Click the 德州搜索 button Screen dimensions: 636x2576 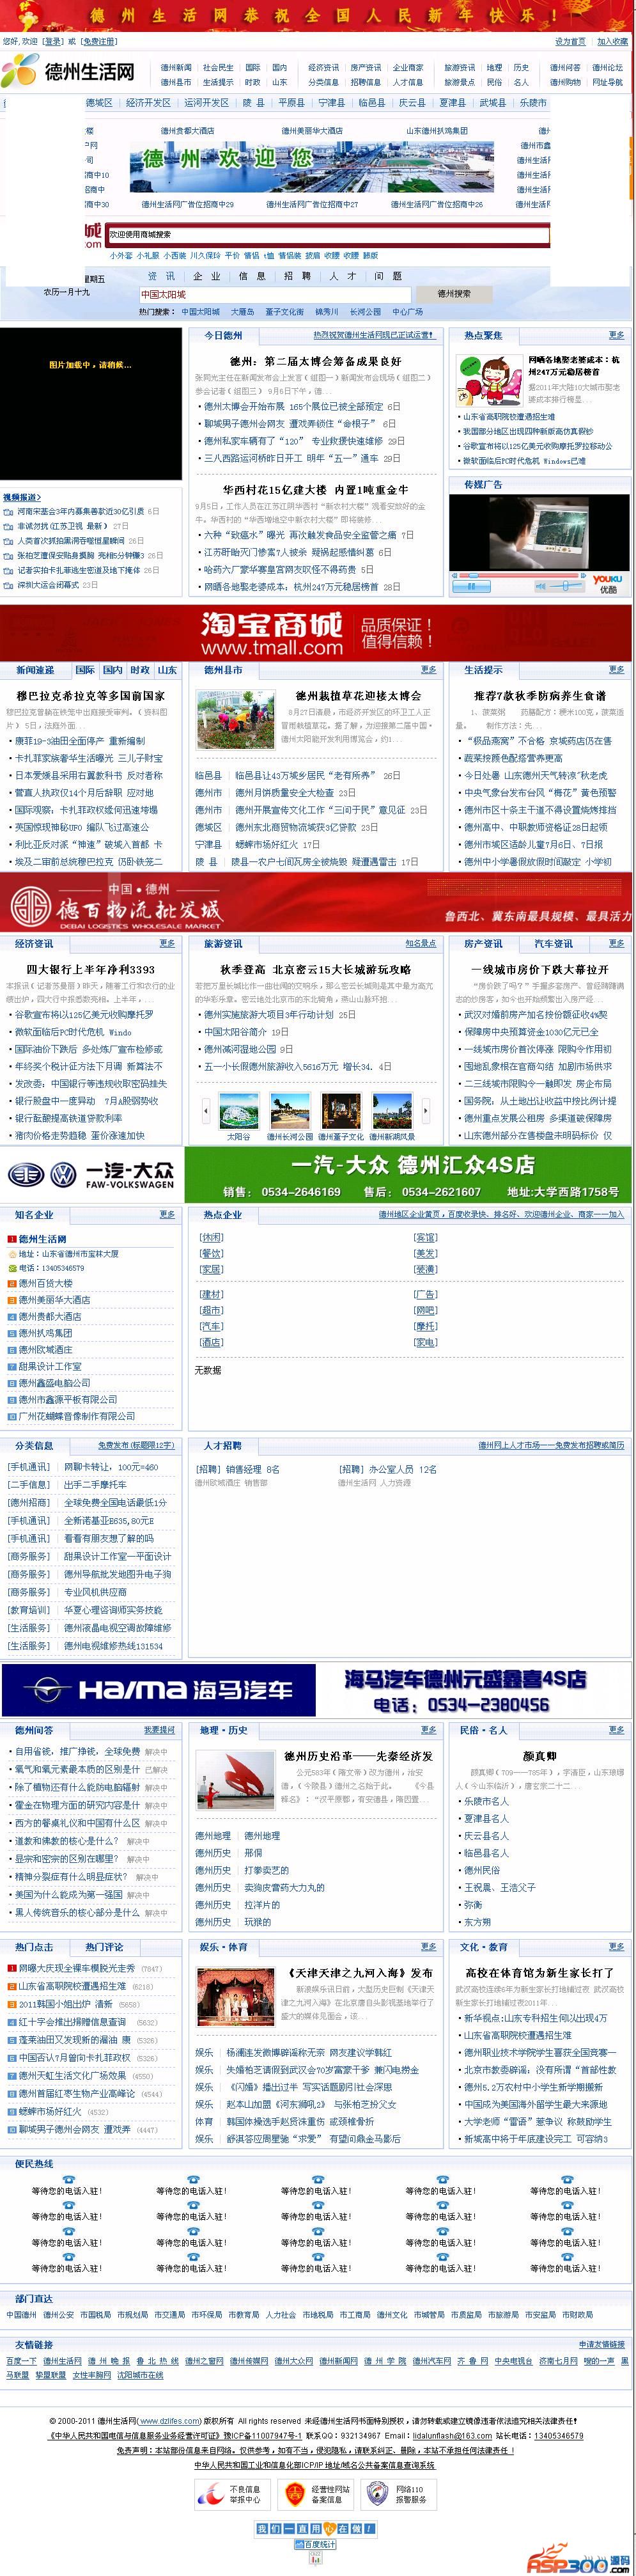[454, 294]
